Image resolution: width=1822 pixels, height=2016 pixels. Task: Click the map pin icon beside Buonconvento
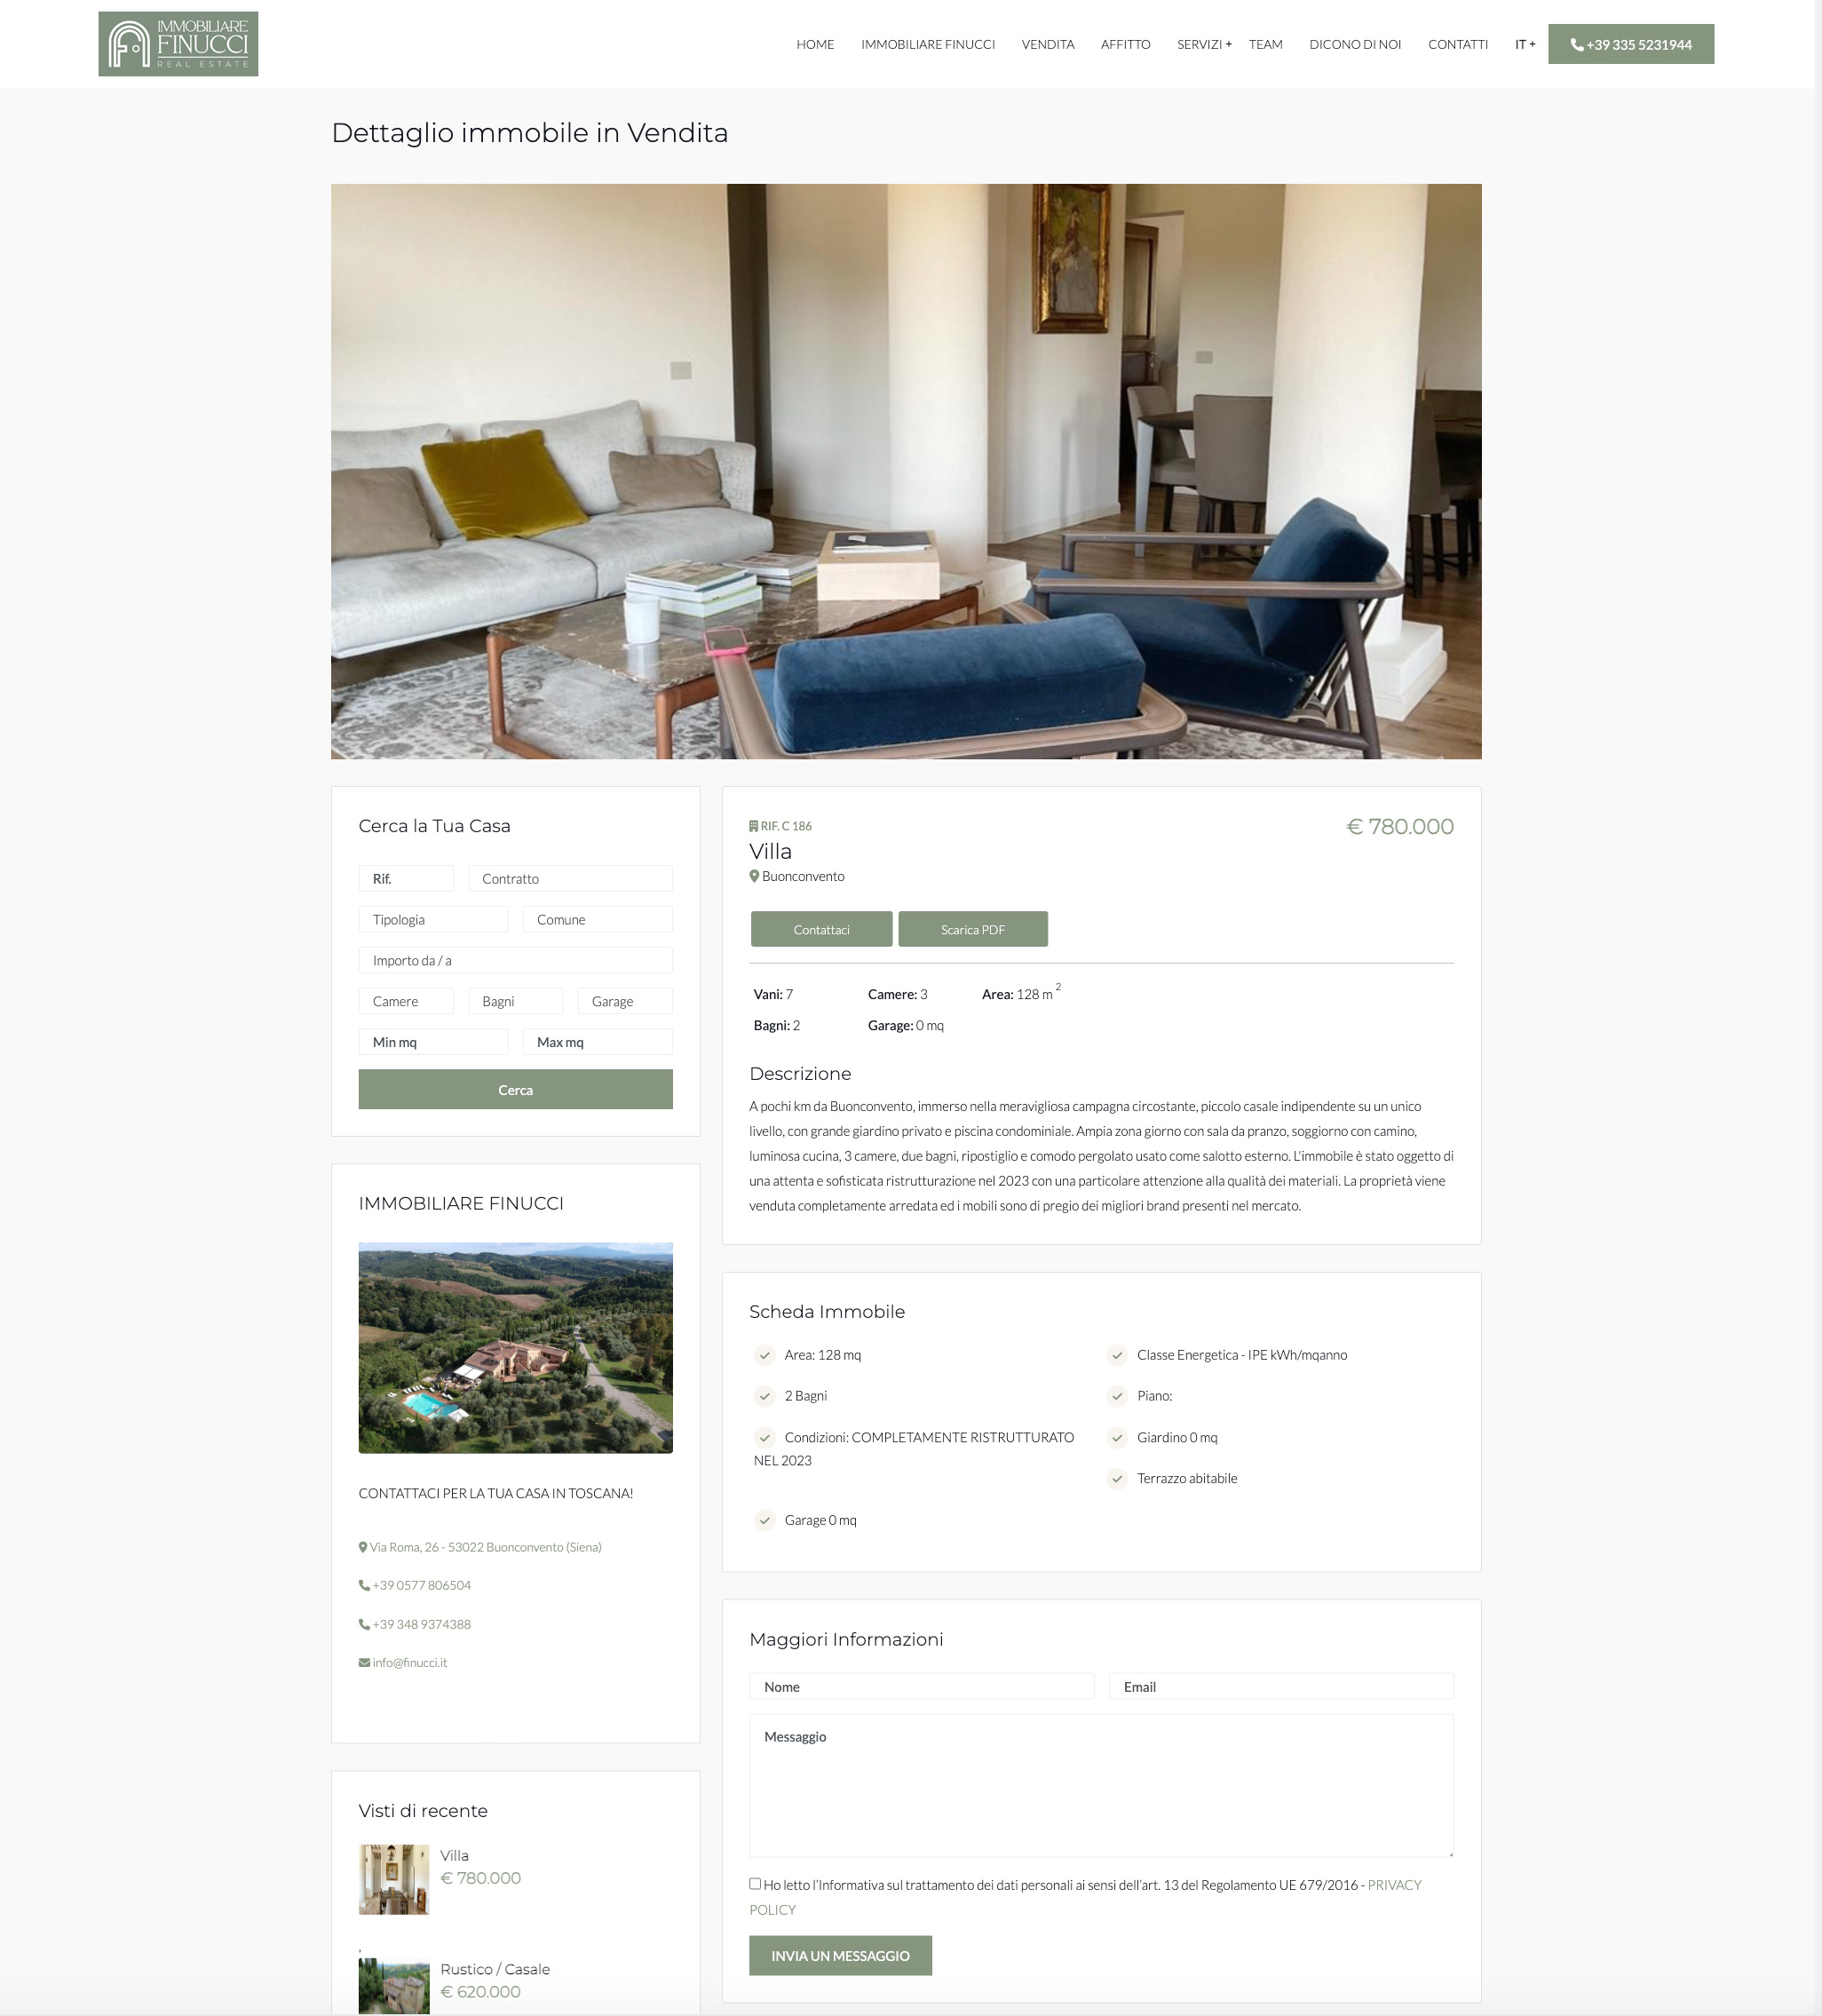coord(754,876)
